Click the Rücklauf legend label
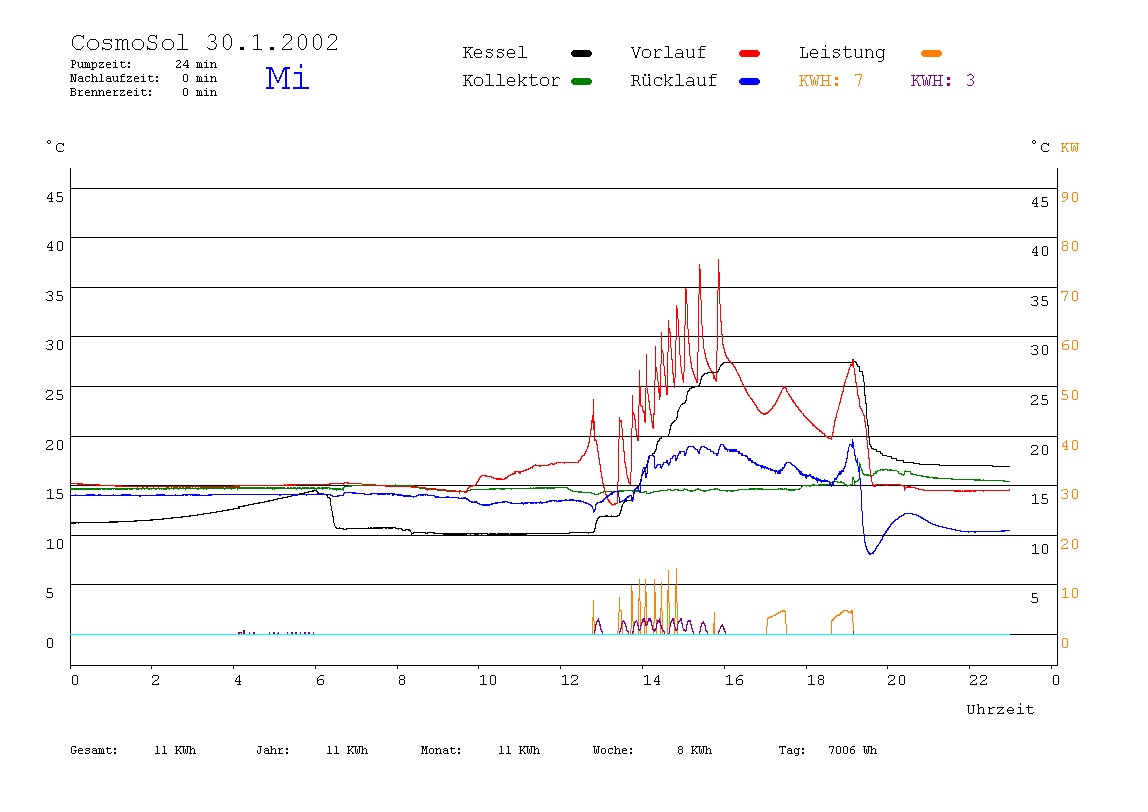Screen dimensions: 1148x812 point(674,81)
